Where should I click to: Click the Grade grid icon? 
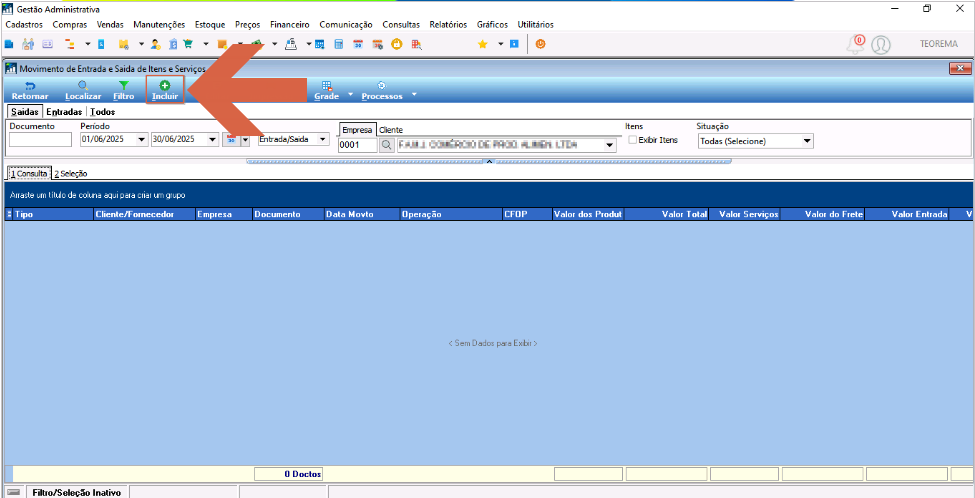click(326, 91)
